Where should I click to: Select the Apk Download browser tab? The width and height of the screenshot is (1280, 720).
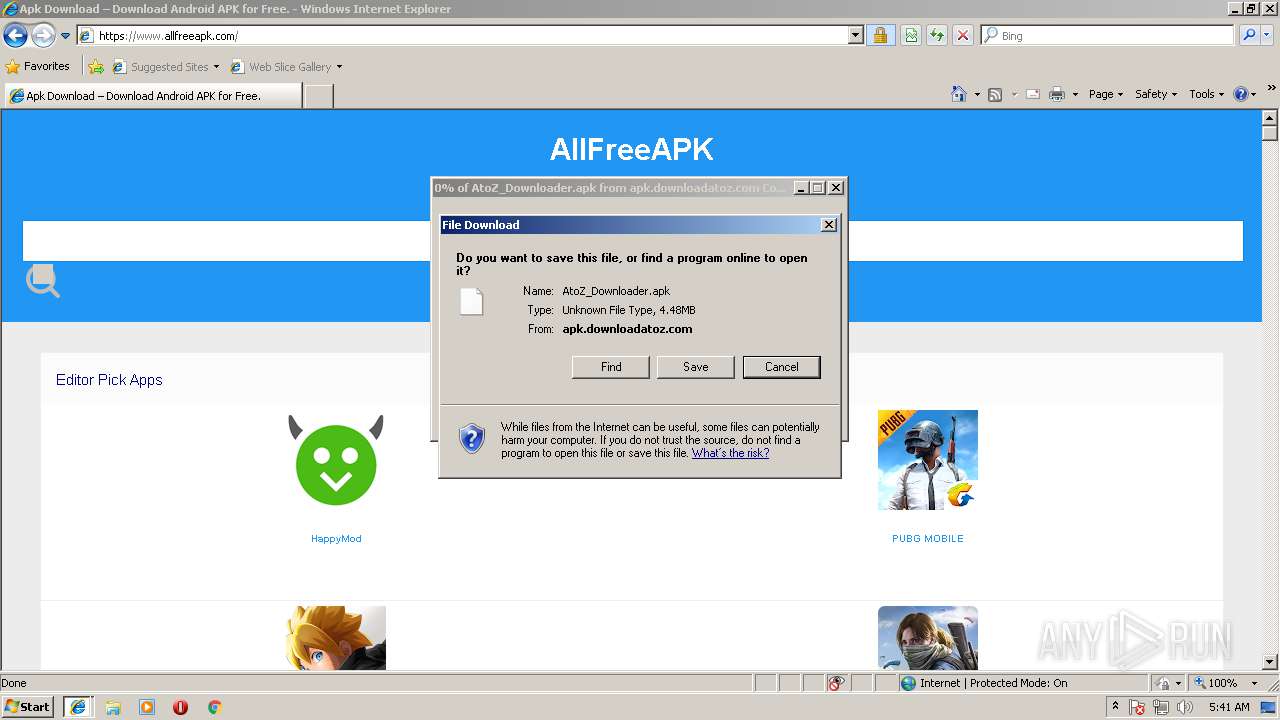(x=153, y=96)
